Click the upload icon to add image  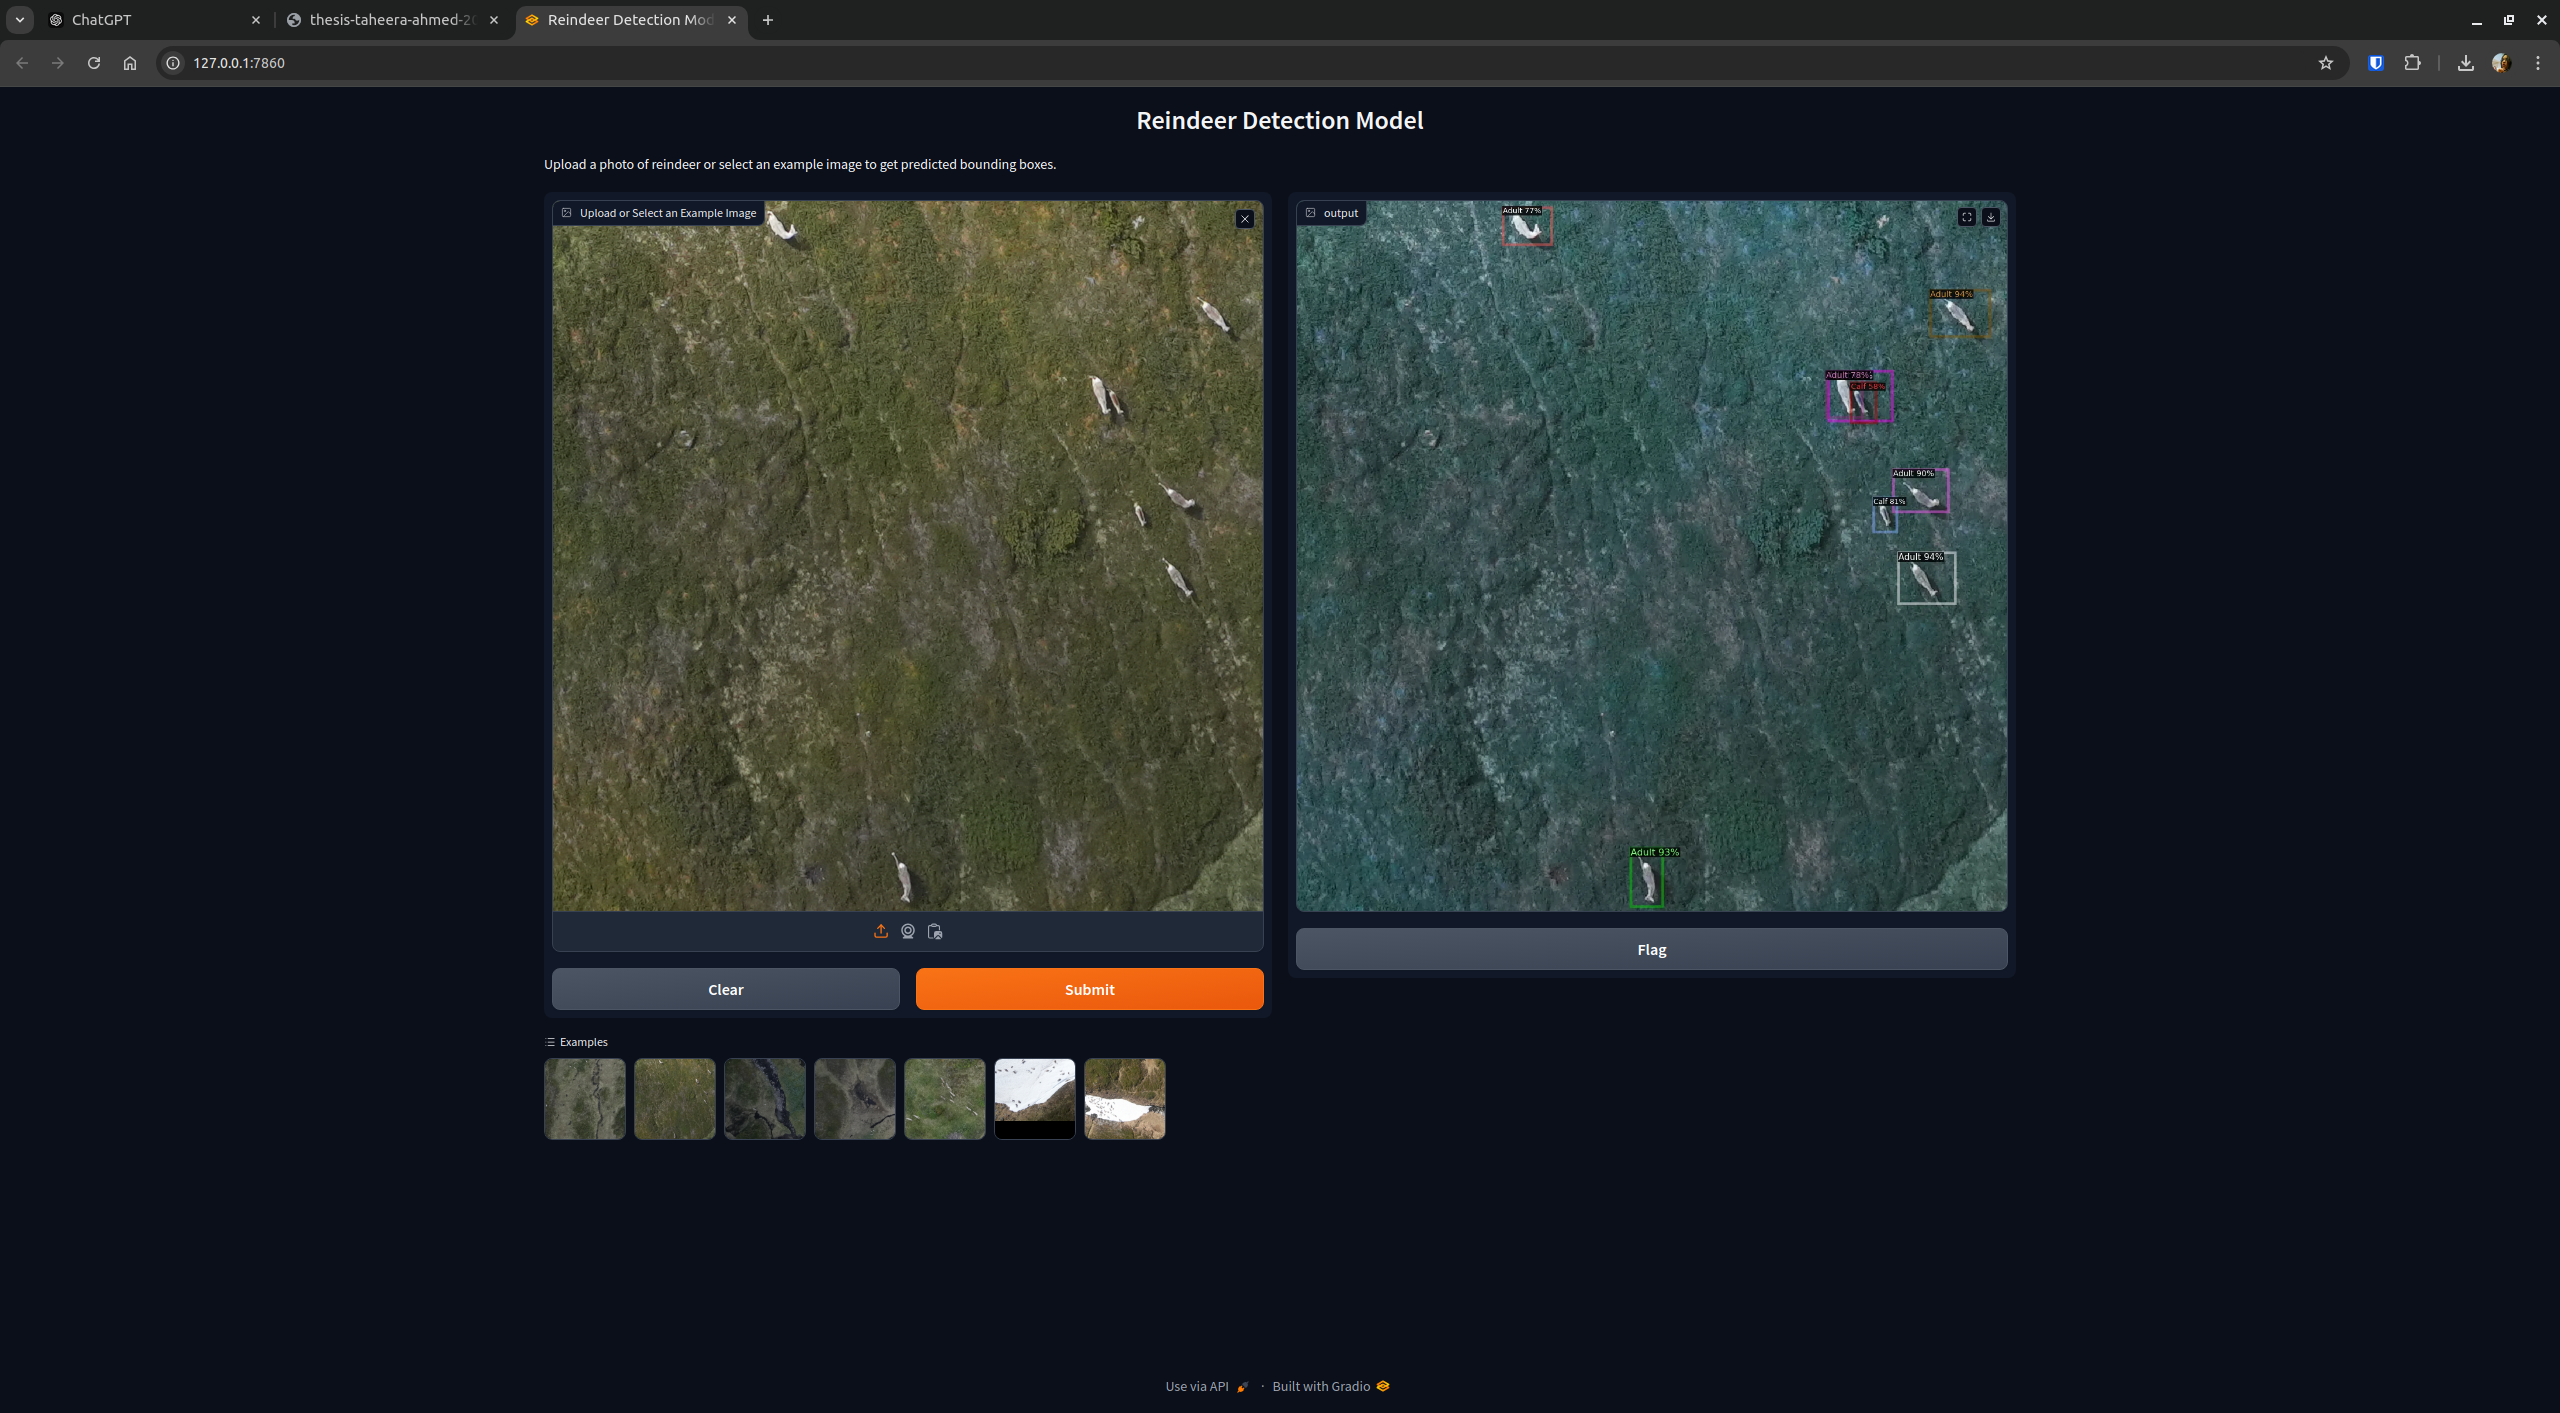point(880,931)
